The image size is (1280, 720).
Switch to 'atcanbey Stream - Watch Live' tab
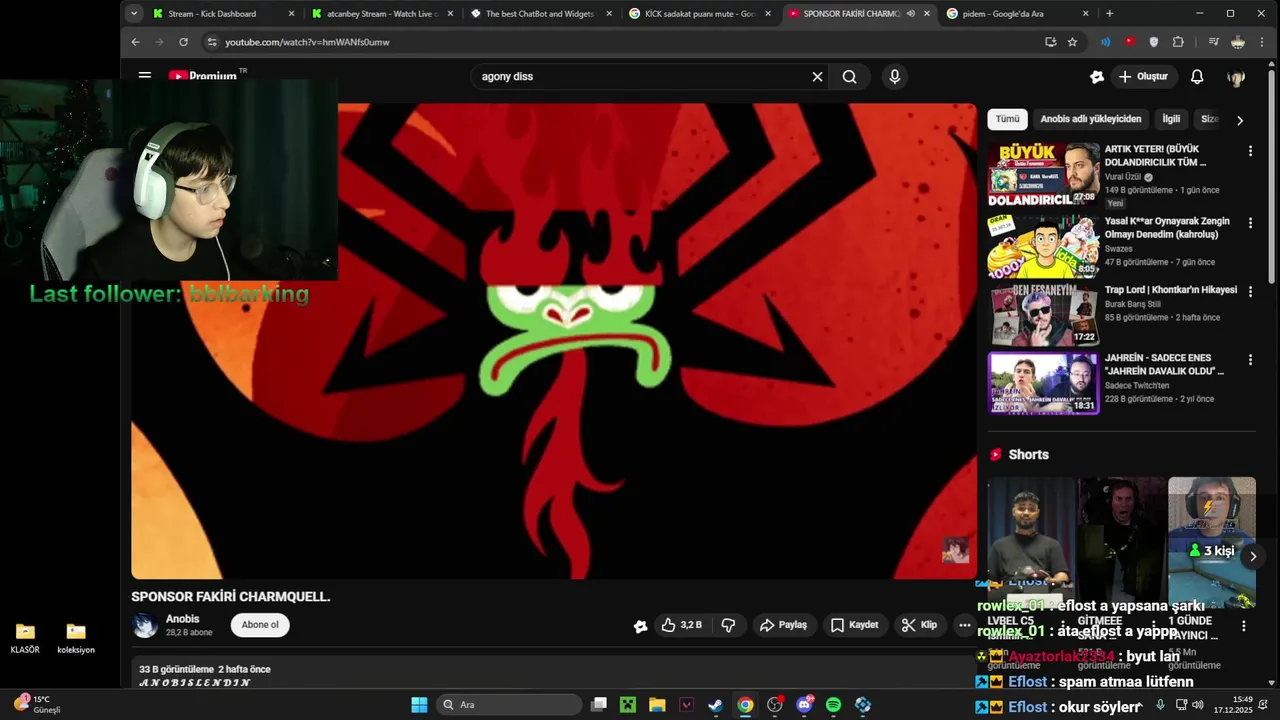point(383,14)
